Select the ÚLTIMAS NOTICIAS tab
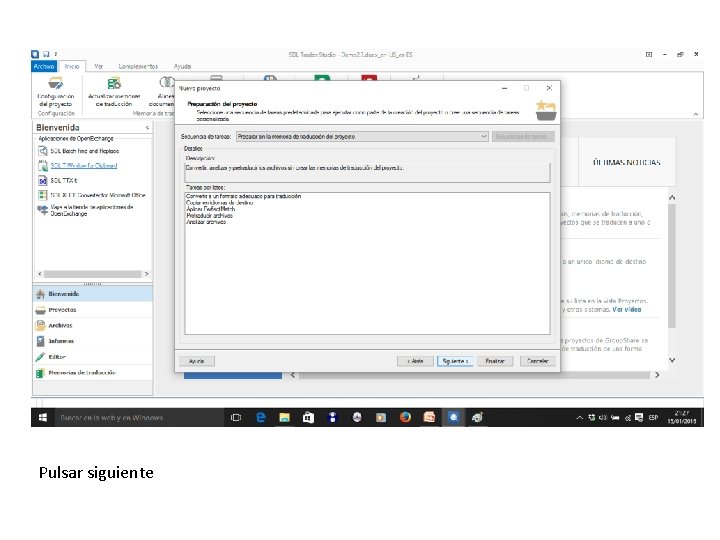This screenshot has height=540, width=720. click(627, 163)
